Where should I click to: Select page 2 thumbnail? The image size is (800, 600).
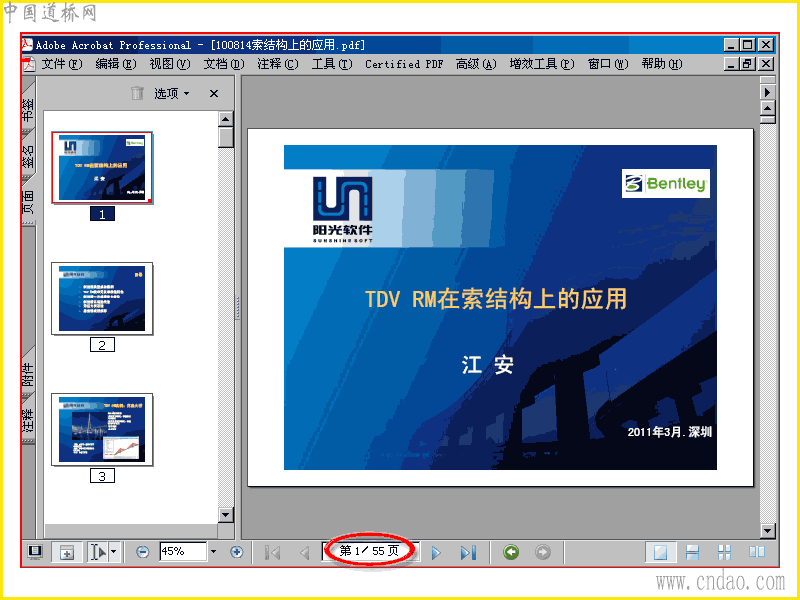click(102, 299)
